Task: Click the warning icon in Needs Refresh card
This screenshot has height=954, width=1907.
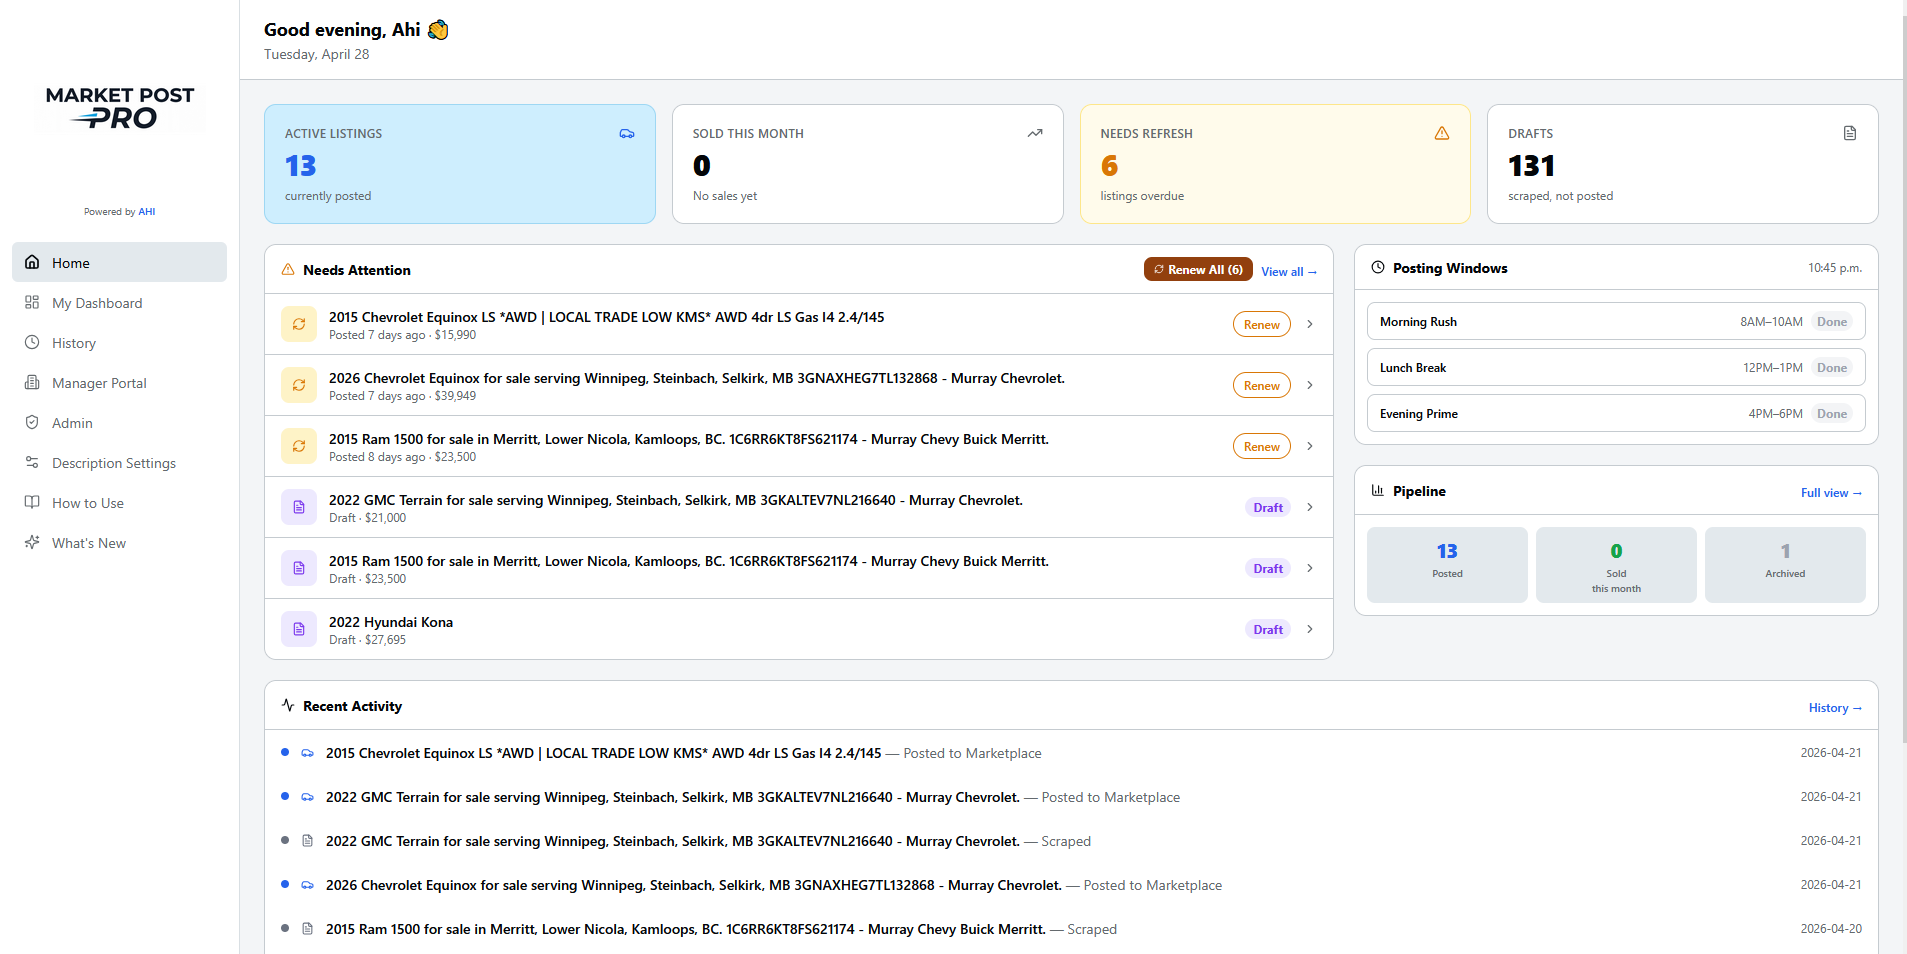Action: [1441, 133]
